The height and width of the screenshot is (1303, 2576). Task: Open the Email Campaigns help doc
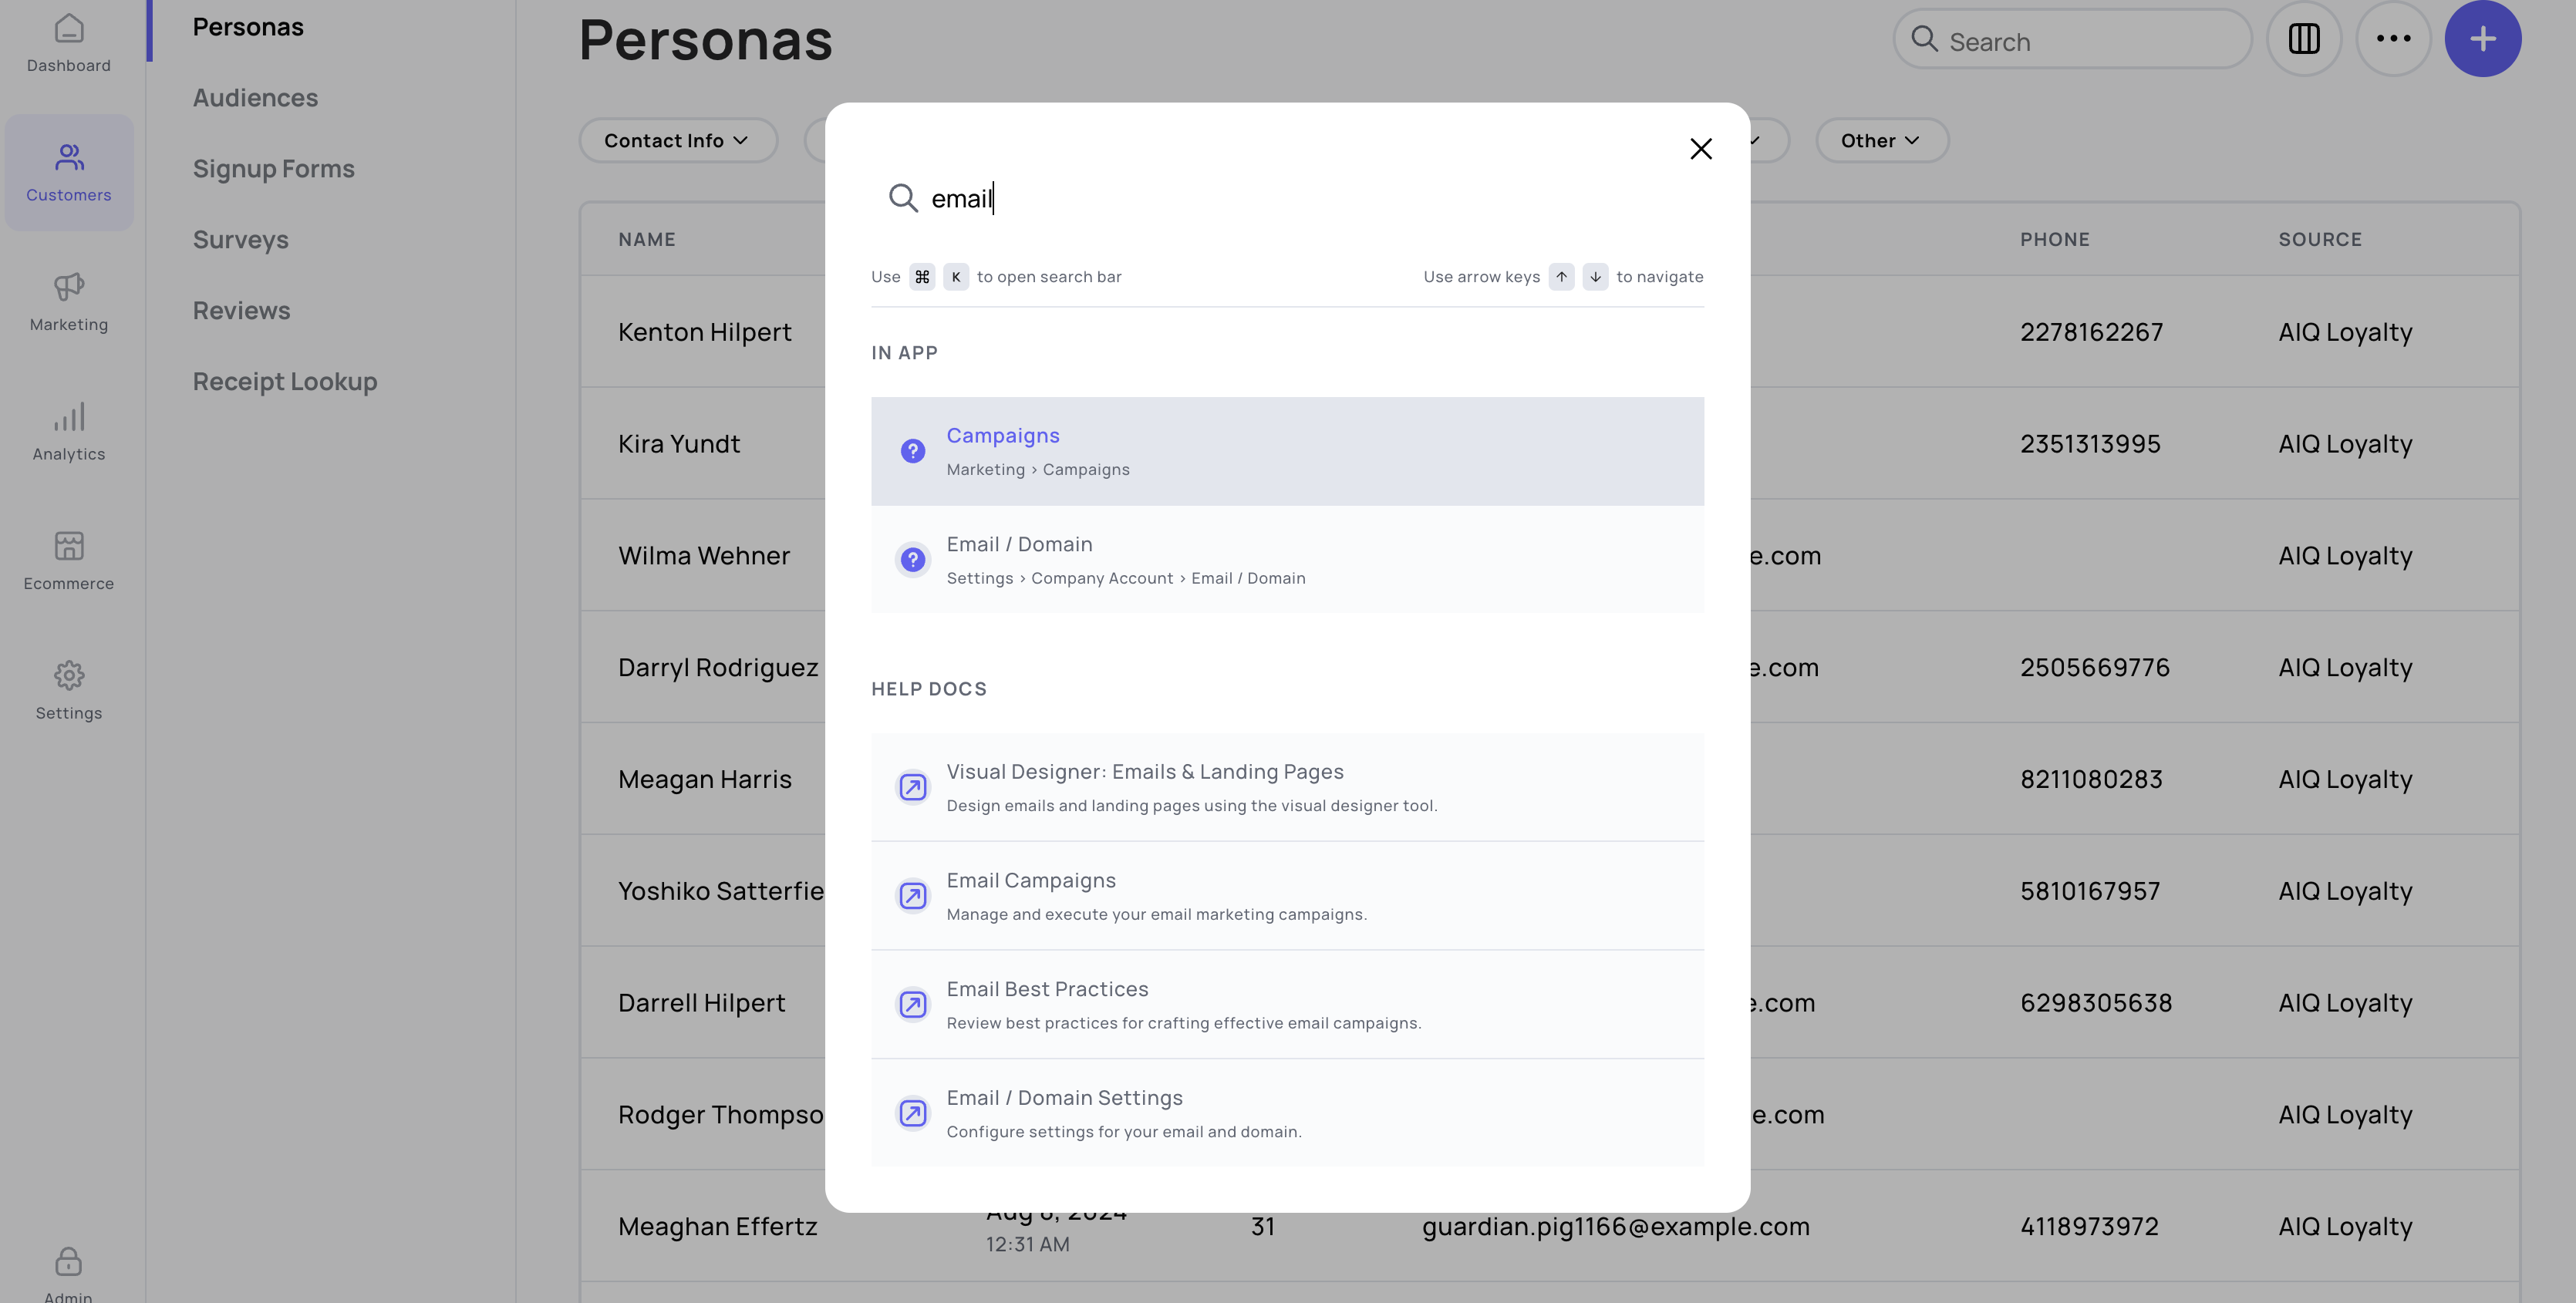click(1287, 895)
